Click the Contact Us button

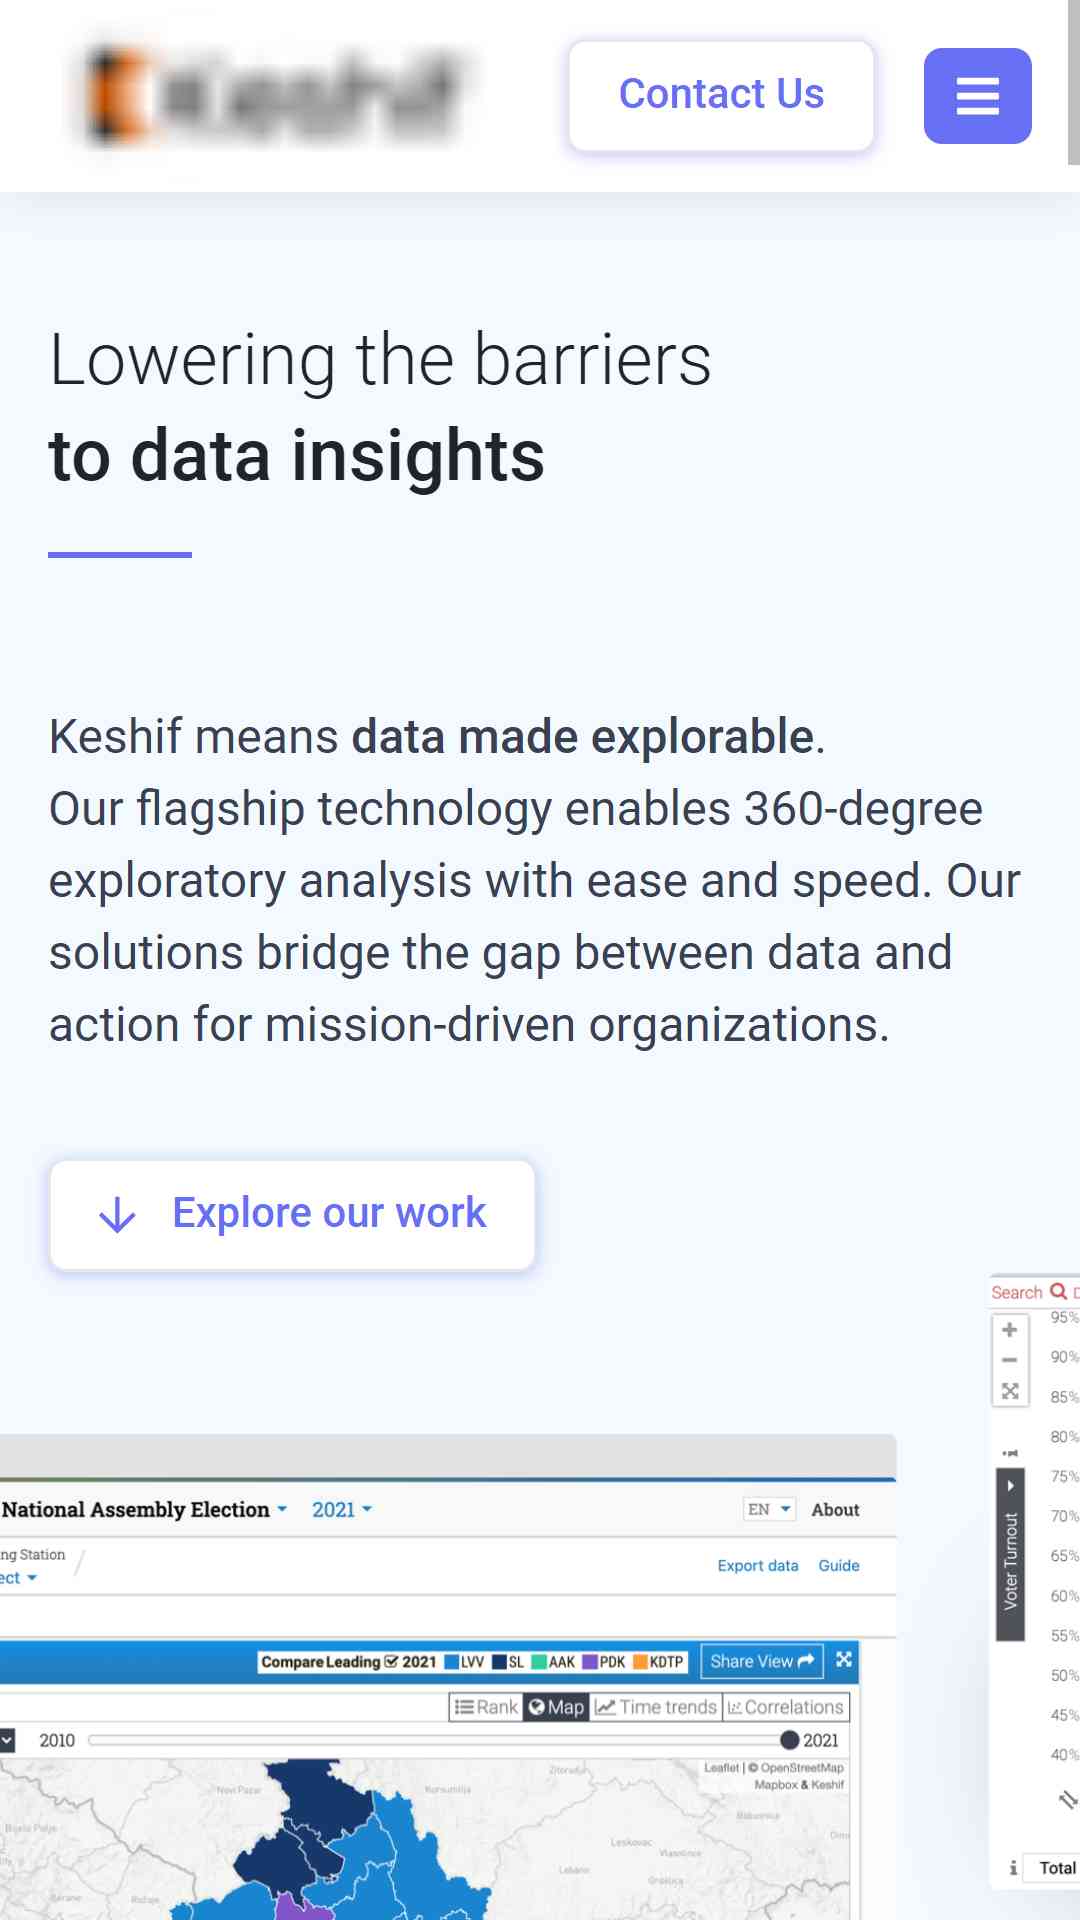(x=721, y=95)
